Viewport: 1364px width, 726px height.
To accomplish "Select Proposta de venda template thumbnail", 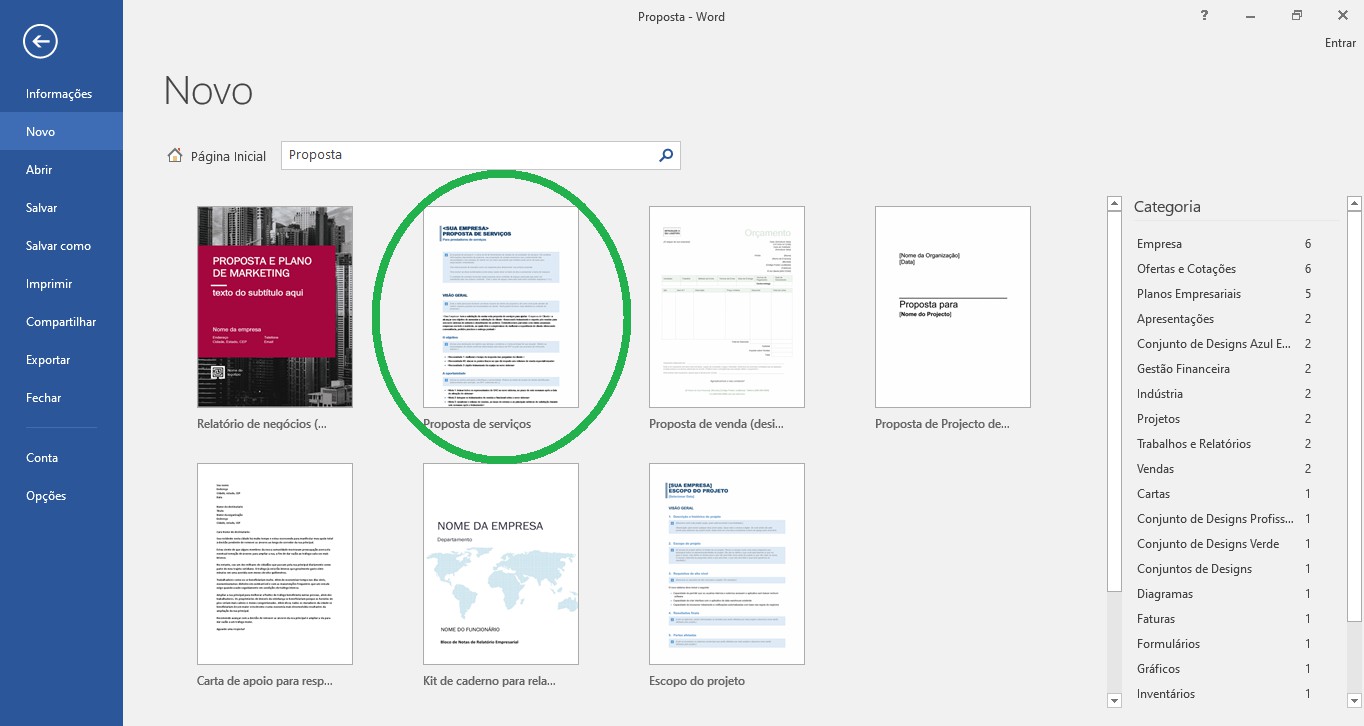I will [727, 307].
